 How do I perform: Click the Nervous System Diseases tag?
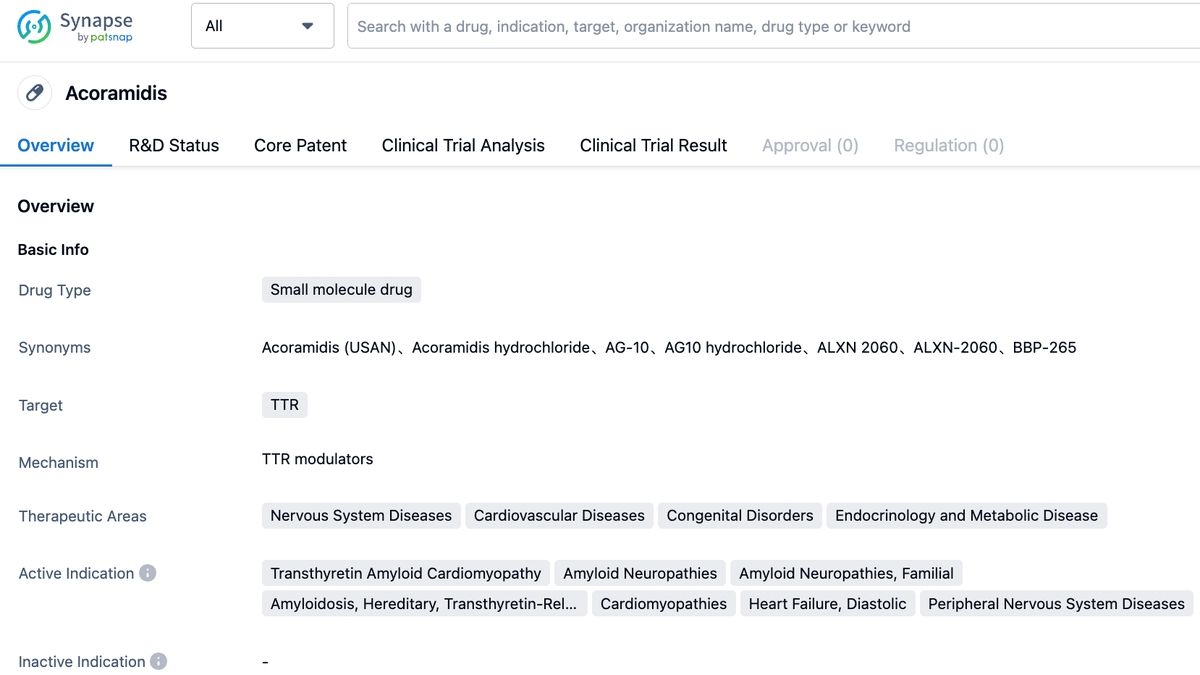[x=360, y=515]
